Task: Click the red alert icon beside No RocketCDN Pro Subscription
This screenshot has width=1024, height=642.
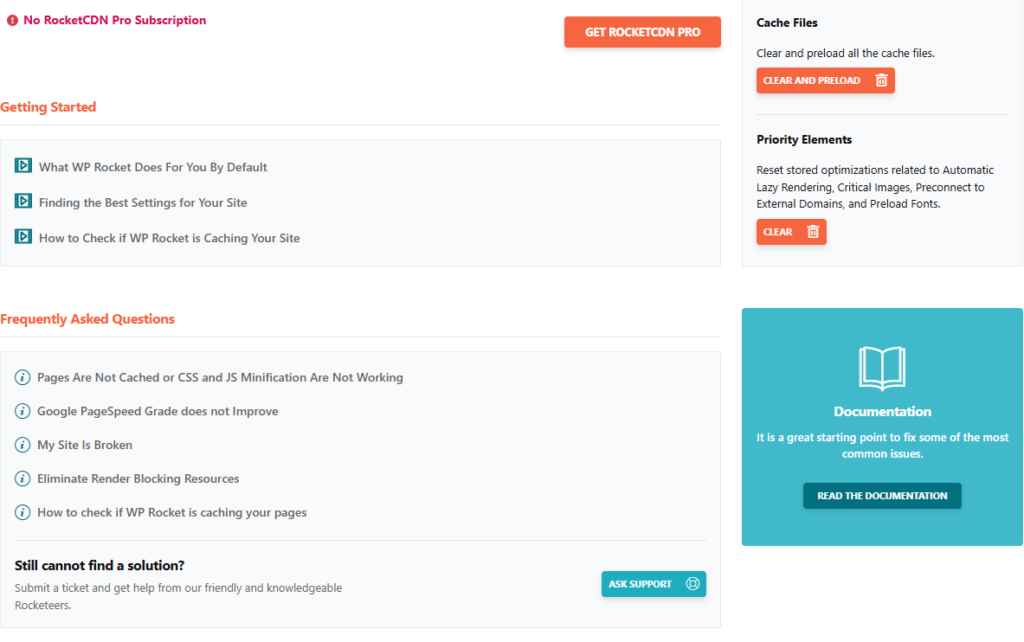Action: coord(12,20)
